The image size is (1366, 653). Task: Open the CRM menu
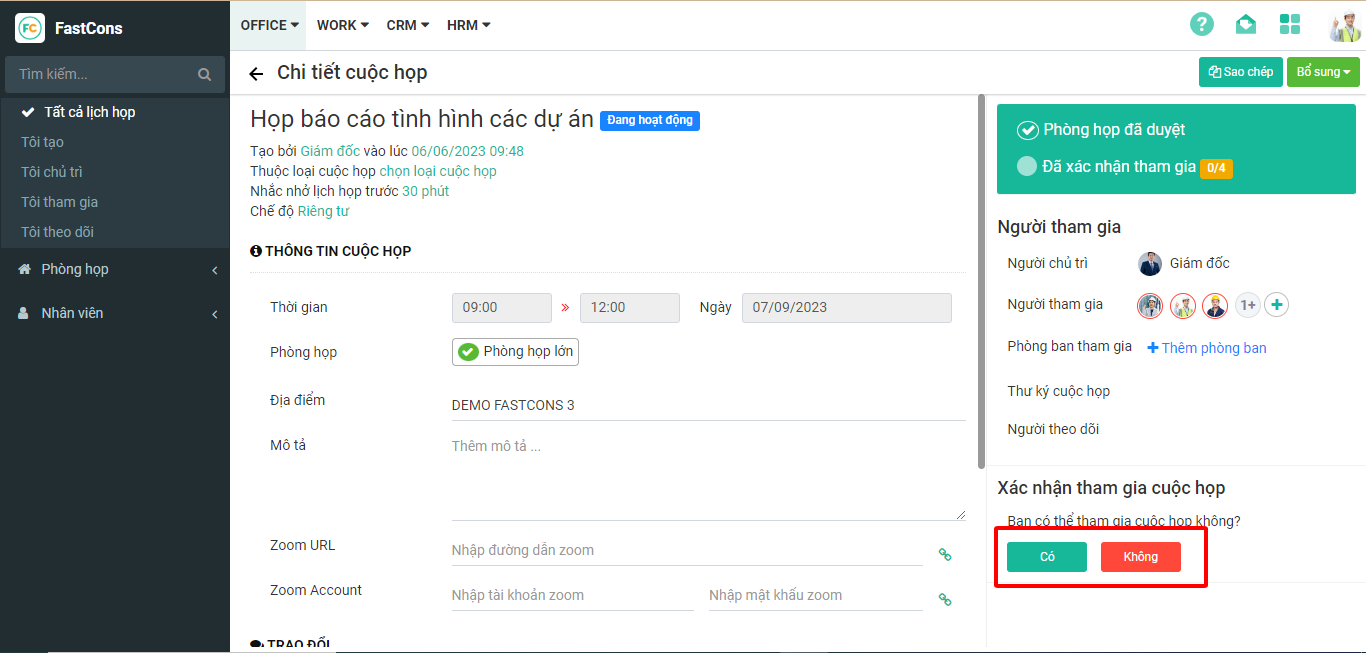[407, 25]
